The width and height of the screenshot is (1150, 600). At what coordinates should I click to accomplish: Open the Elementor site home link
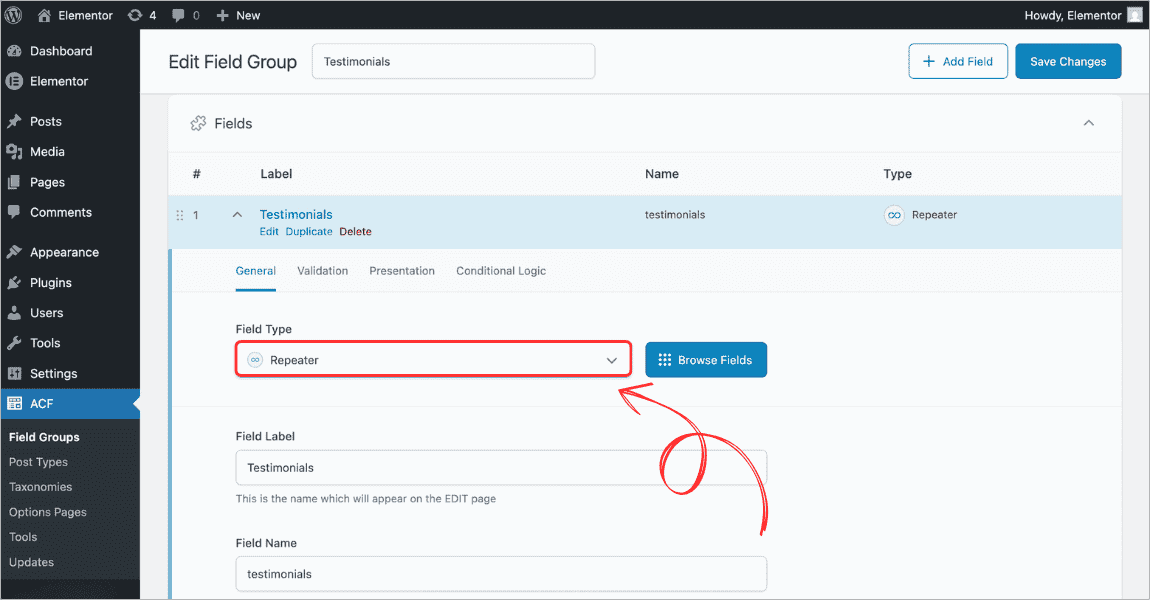[x=75, y=15]
